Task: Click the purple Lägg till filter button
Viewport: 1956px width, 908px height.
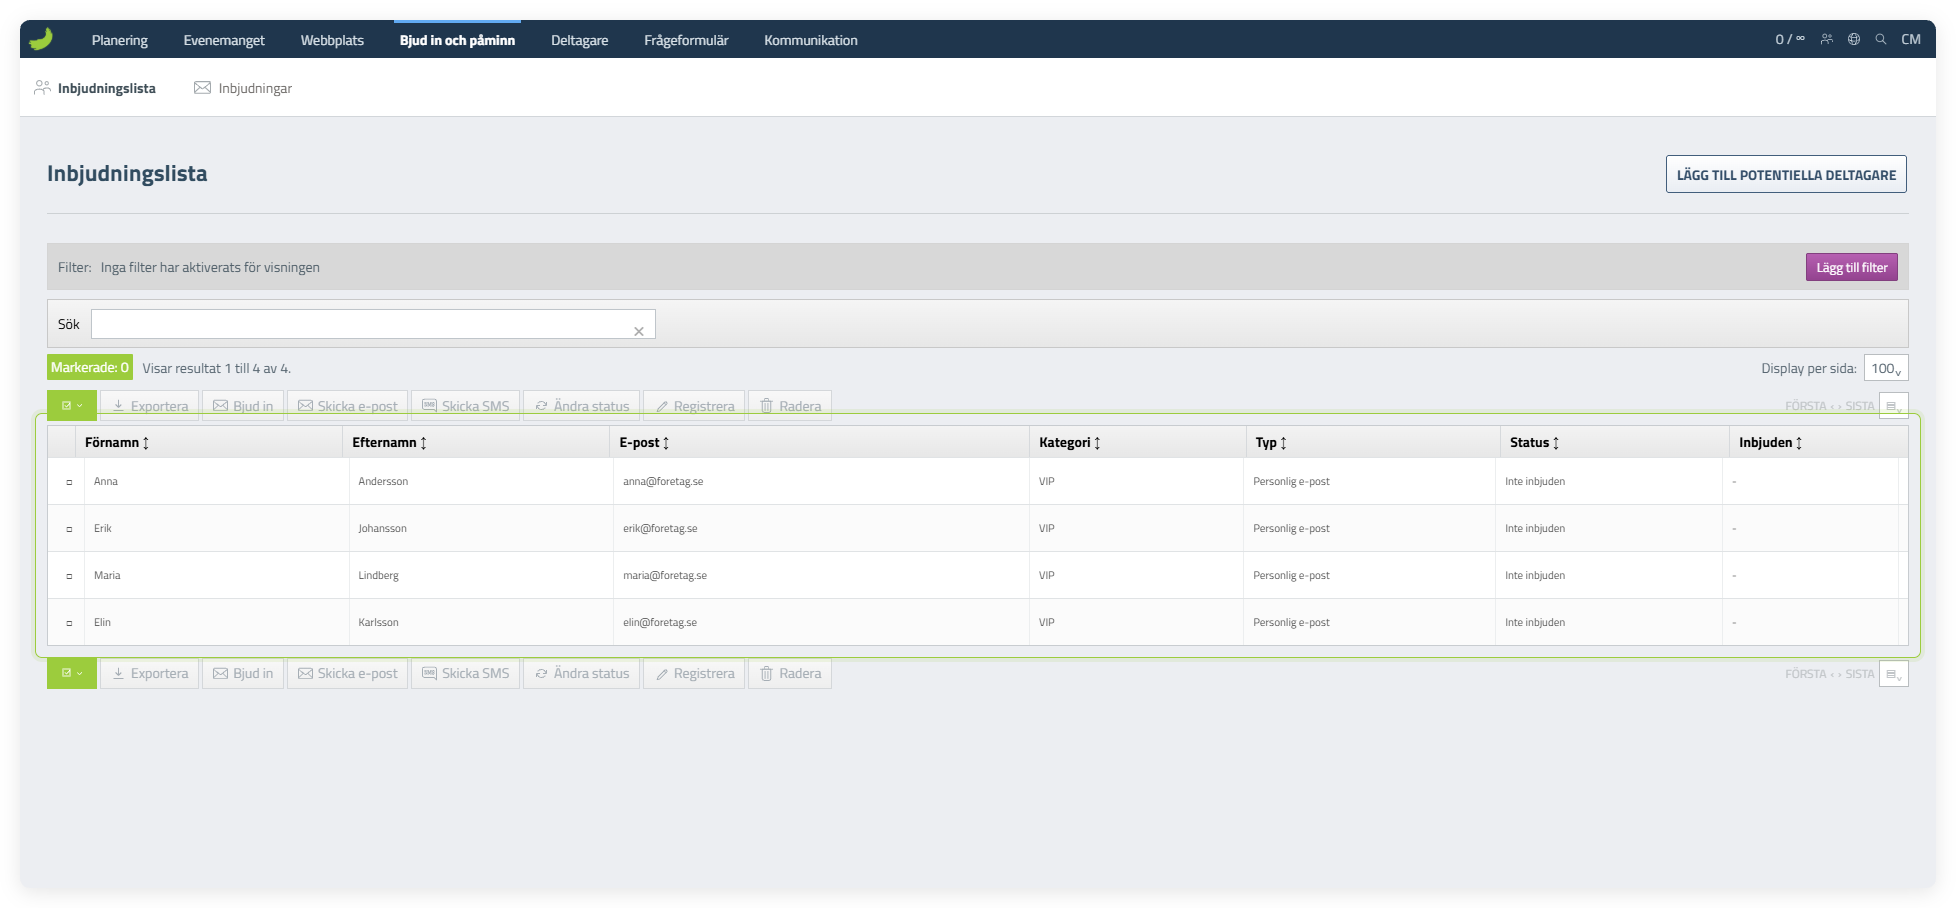Action: pos(1852,267)
